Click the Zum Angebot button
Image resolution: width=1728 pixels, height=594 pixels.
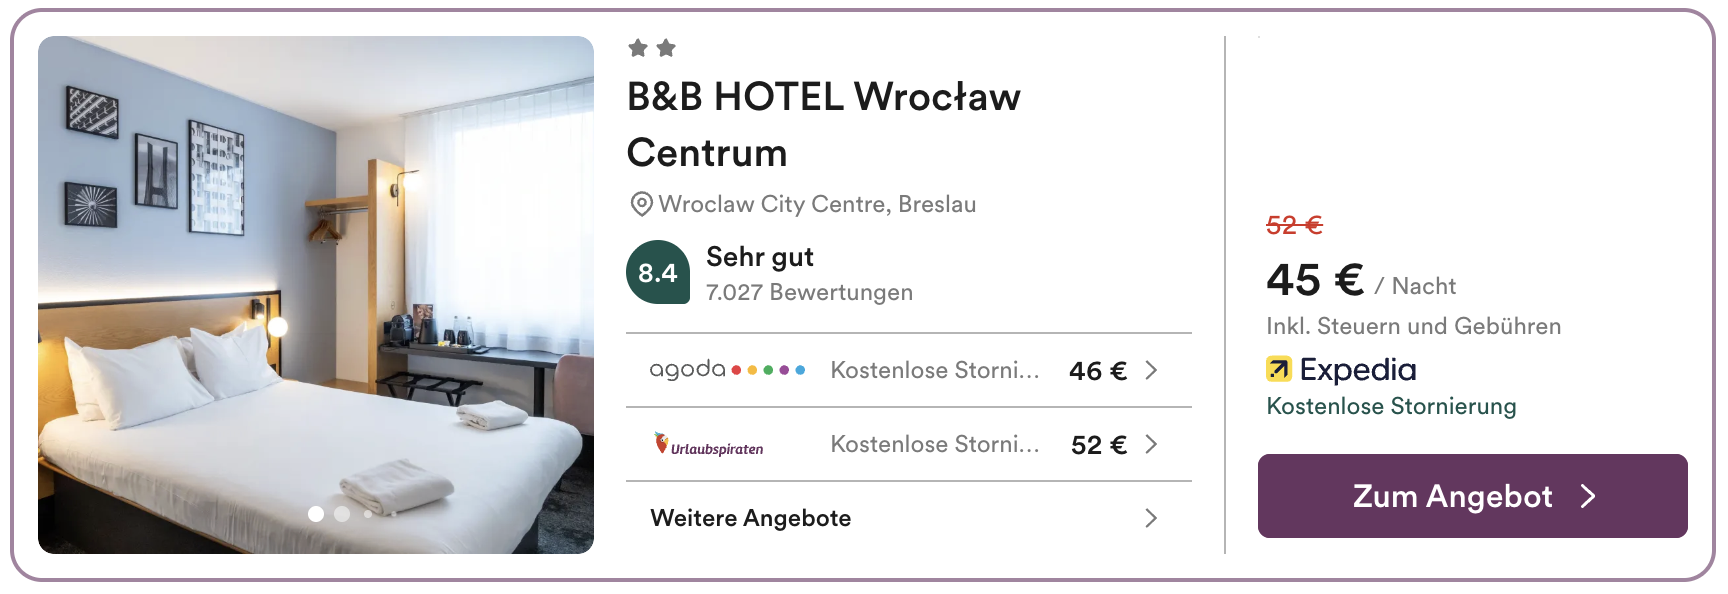tap(1473, 496)
